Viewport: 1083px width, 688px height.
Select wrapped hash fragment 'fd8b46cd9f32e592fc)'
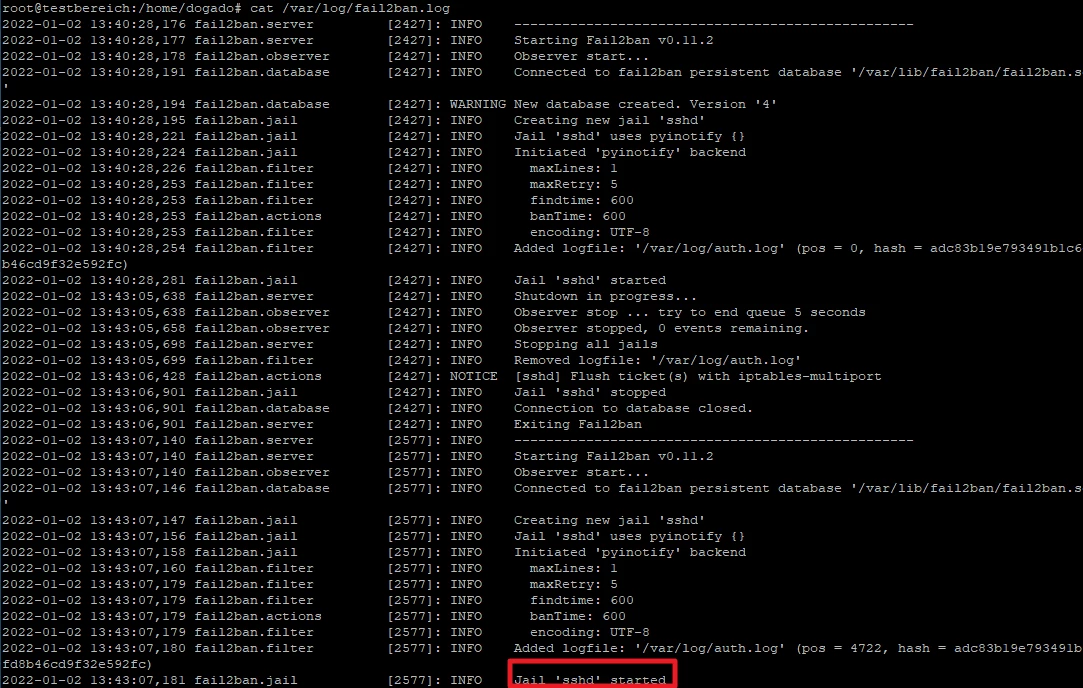point(77,665)
